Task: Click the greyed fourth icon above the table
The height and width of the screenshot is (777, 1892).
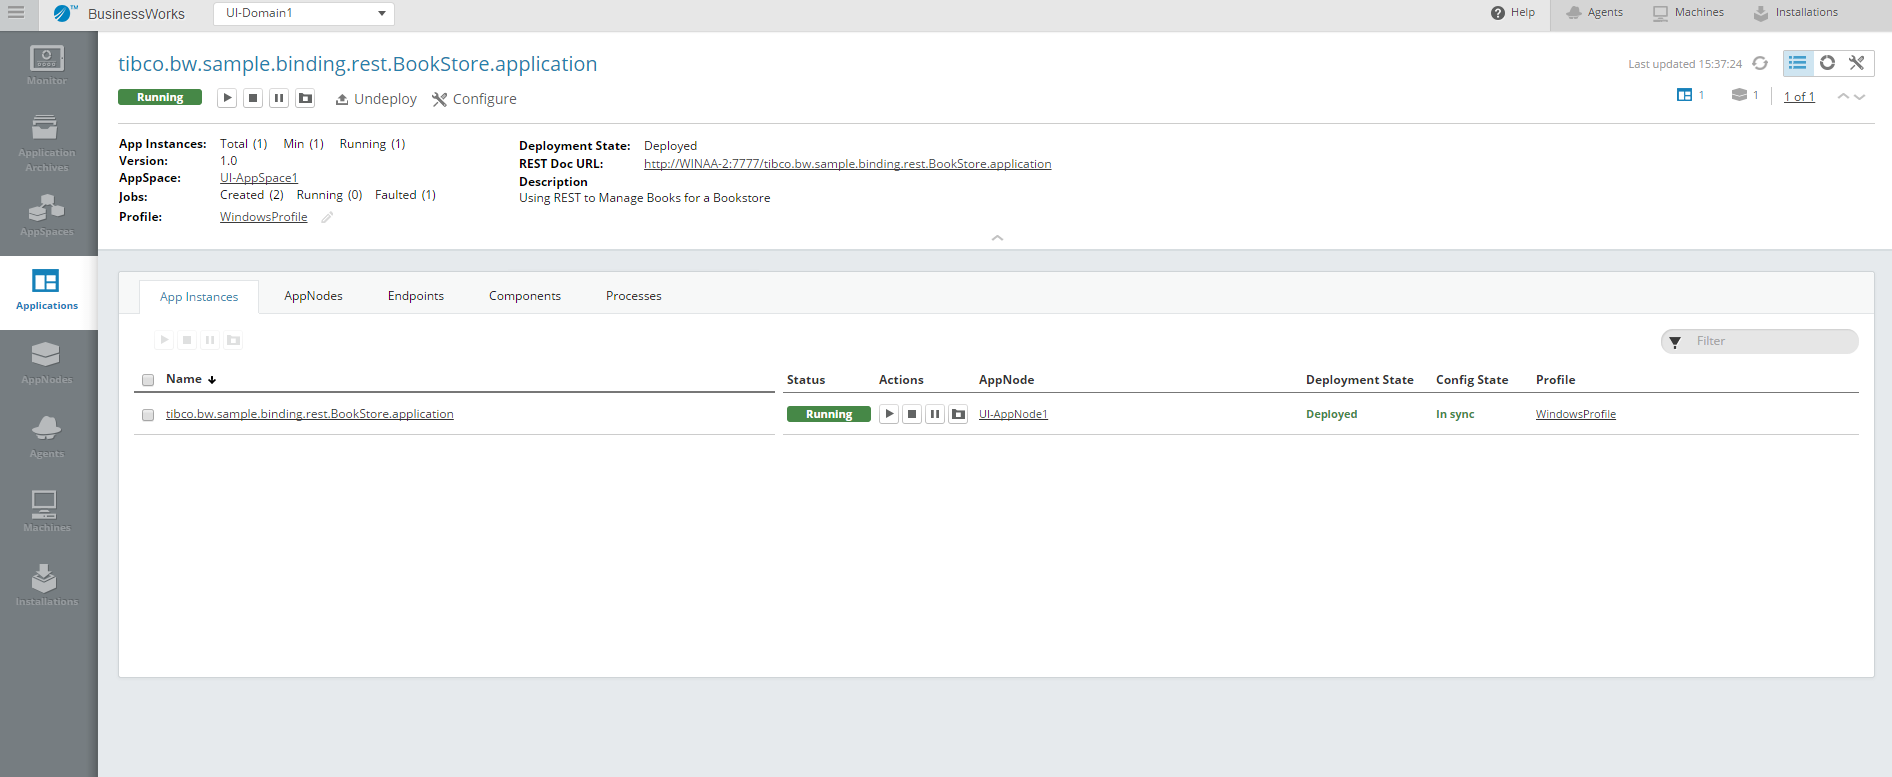Action: (233, 340)
